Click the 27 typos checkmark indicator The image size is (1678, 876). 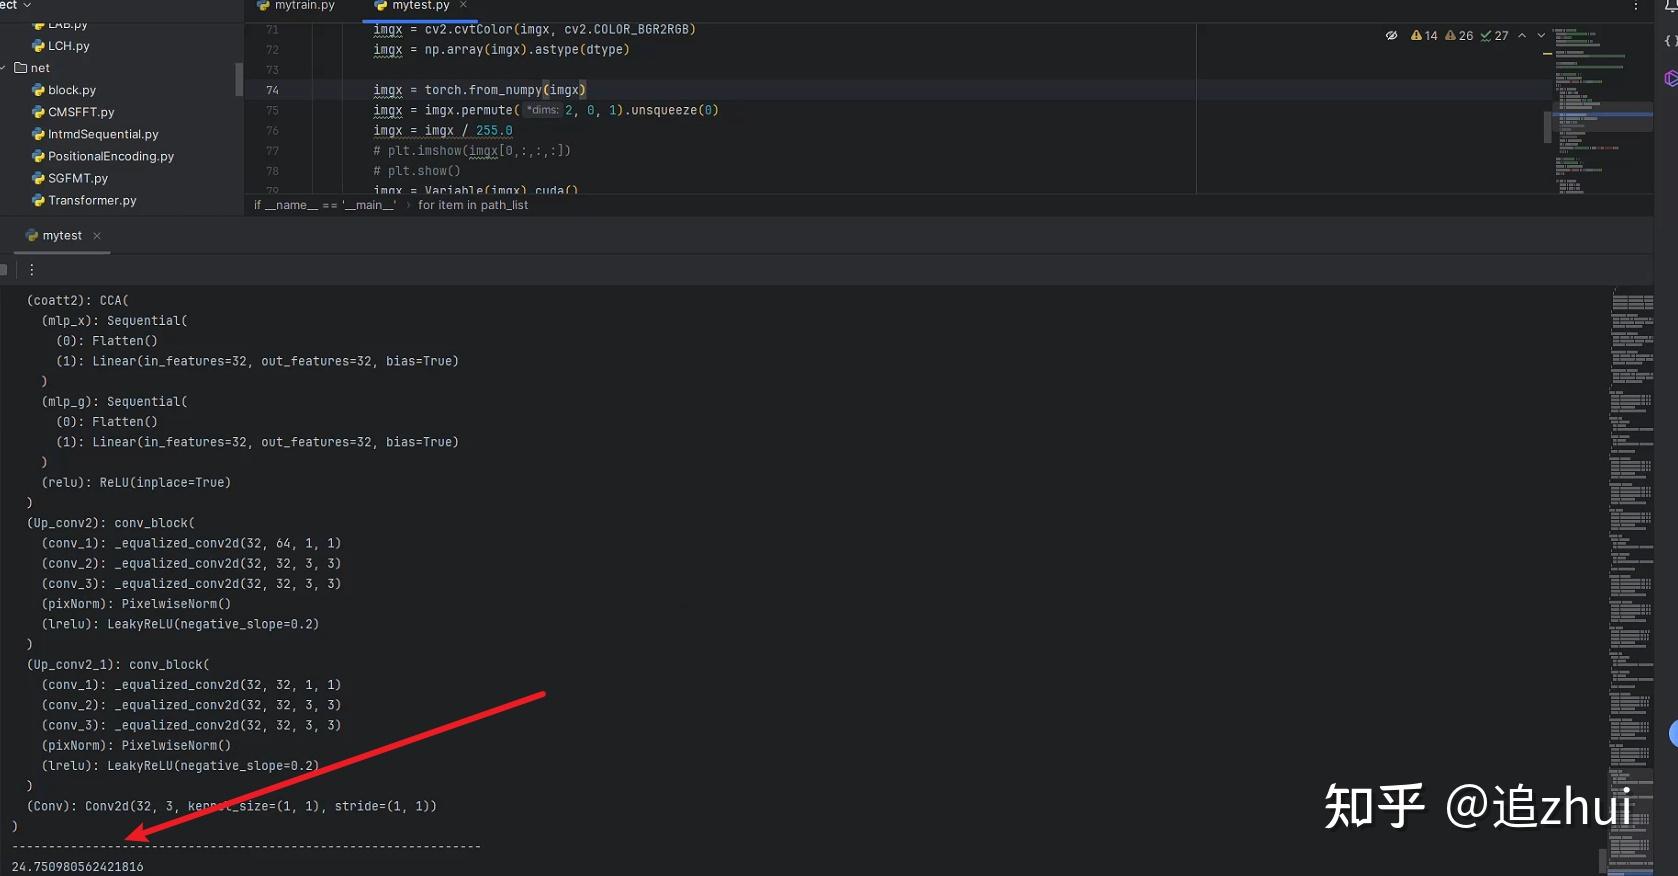[1495, 36]
